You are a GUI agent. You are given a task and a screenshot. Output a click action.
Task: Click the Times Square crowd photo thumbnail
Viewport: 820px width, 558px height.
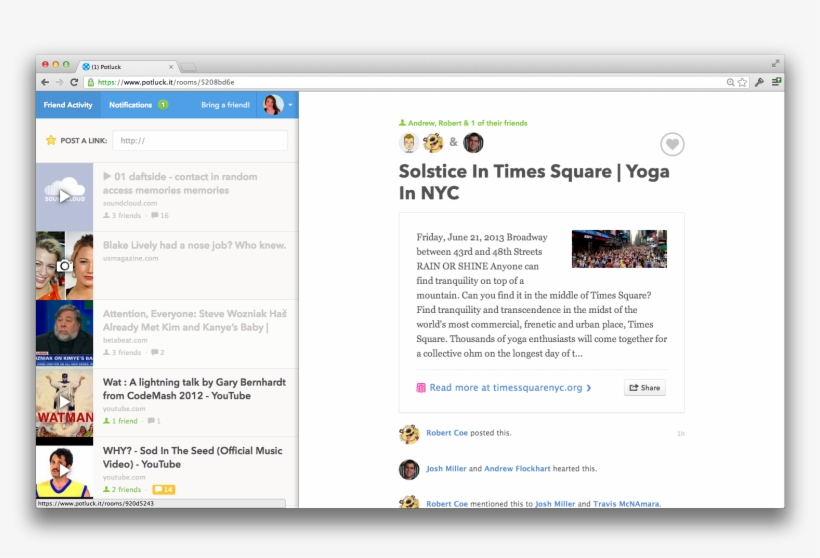pos(619,249)
